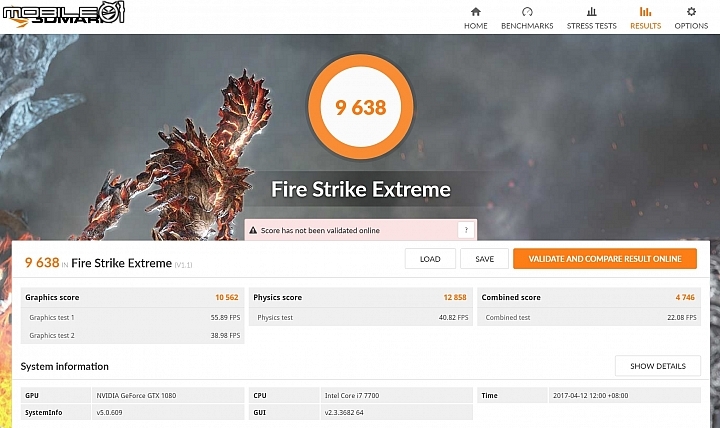Click the Graphics test 1 row
Viewport: 720px width, 428px height.
[133, 317]
